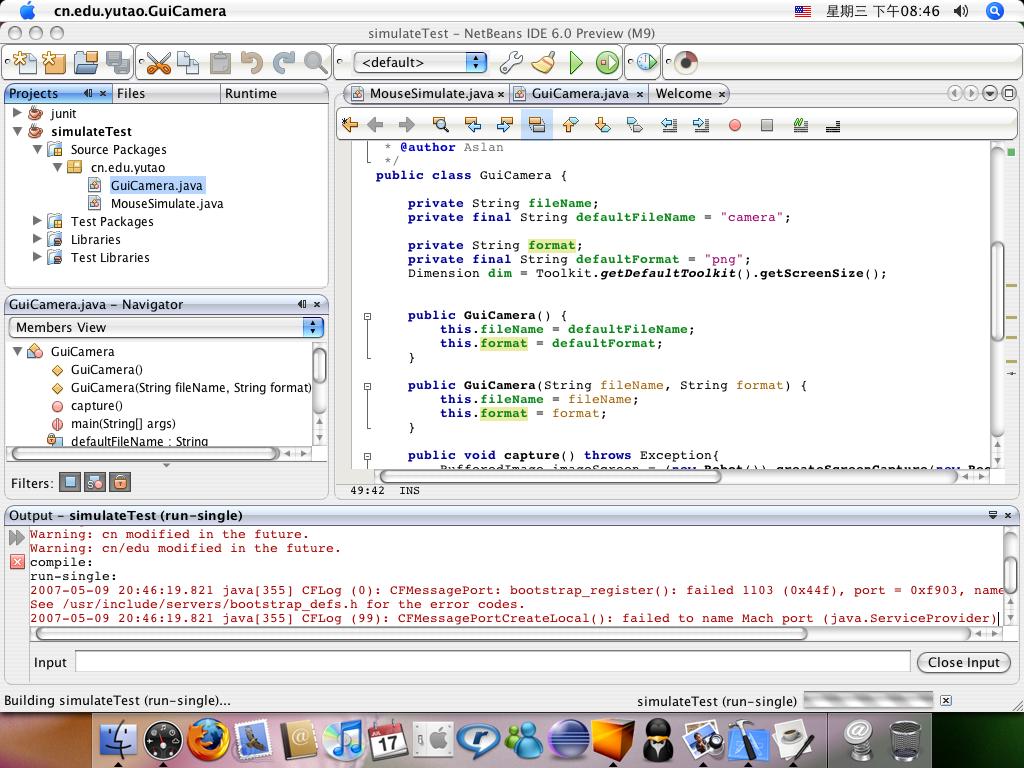Build main project using the wrench icon

(x=511, y=63)
